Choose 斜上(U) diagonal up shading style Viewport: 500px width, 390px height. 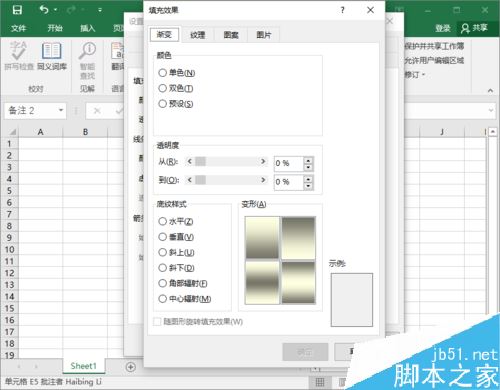point(162,252)
